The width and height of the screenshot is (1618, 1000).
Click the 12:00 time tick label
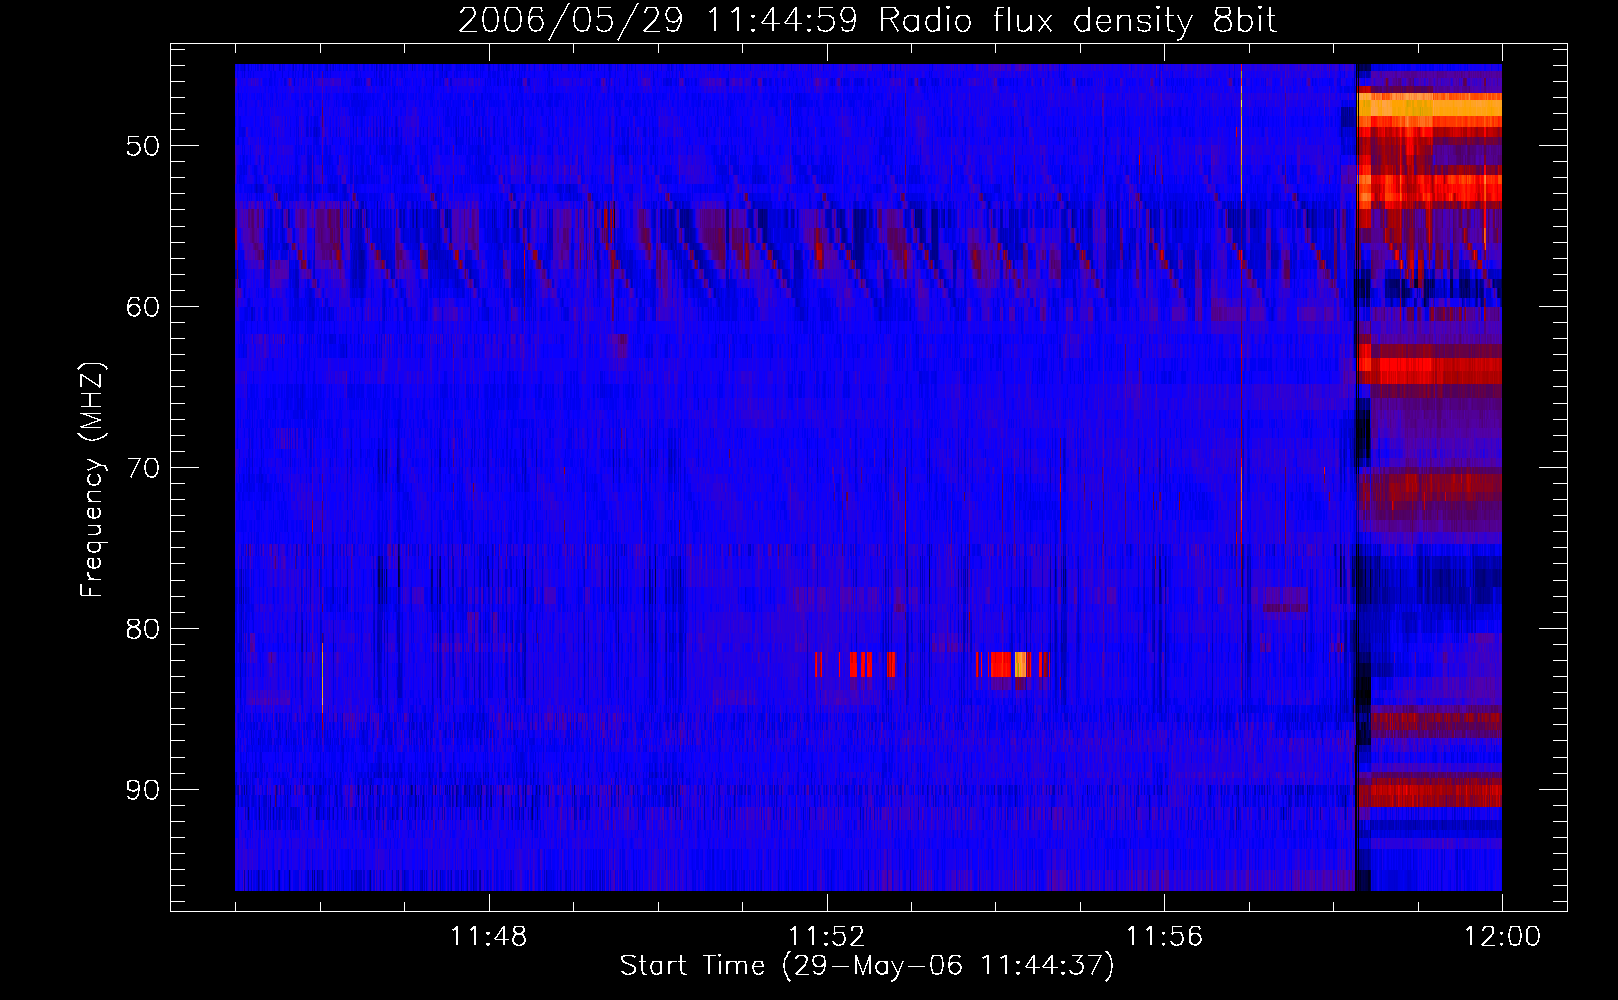point(1502,937)
